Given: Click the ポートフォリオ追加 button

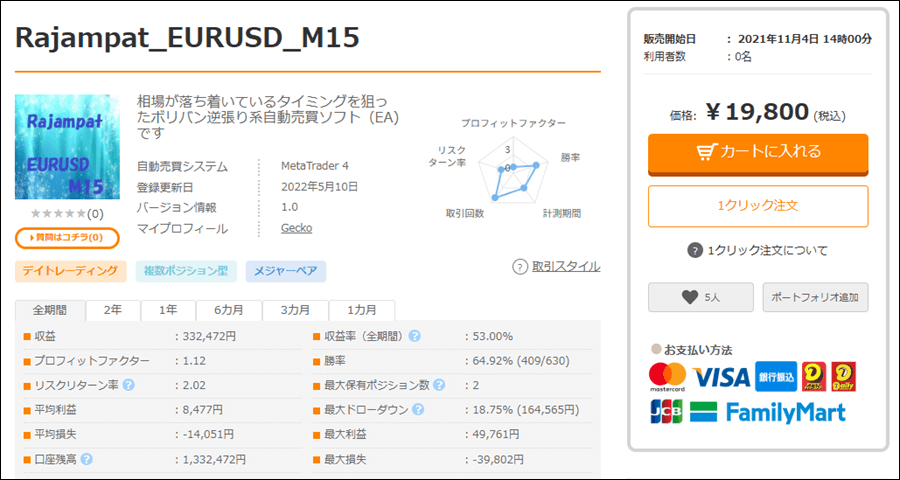Looking at the screenshot, I should pyautogui.click(x=815, y=297).
